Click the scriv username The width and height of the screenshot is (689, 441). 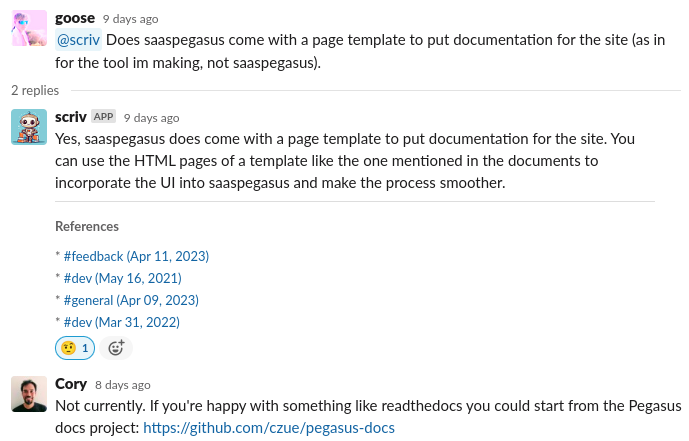70,117
